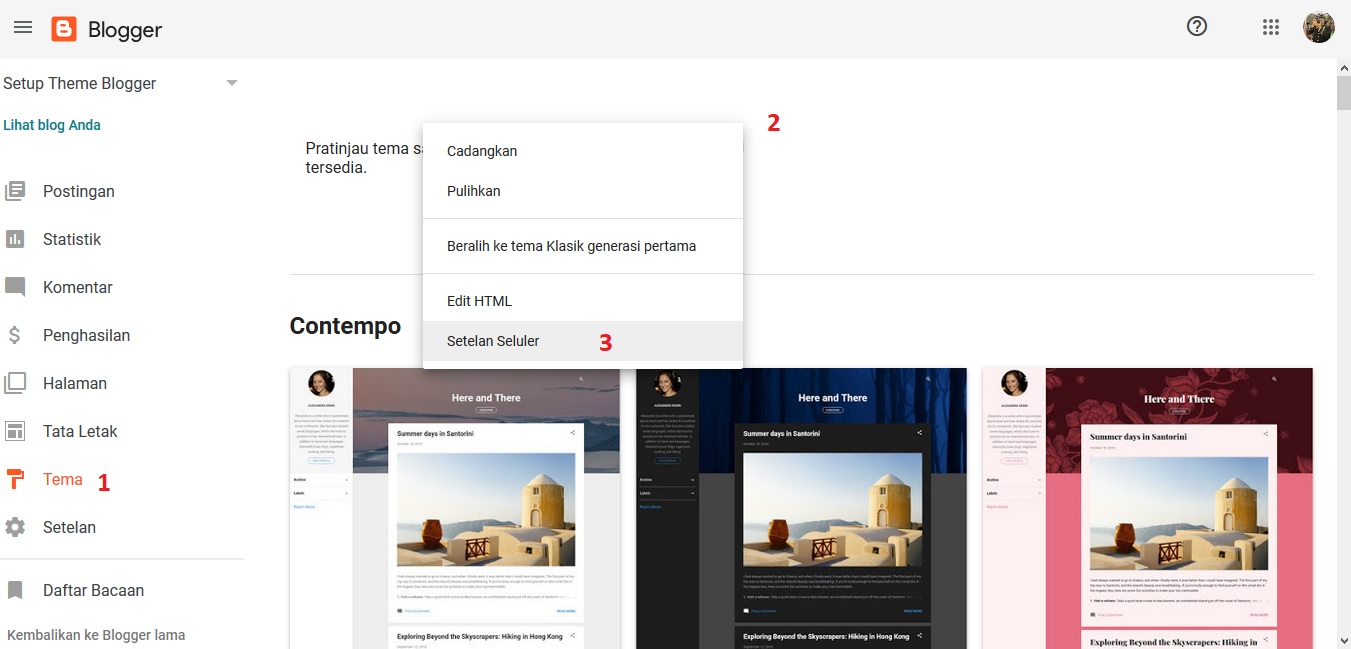
Task: Select Setelan Seluler from the menu
Action: tap(583, 341)
